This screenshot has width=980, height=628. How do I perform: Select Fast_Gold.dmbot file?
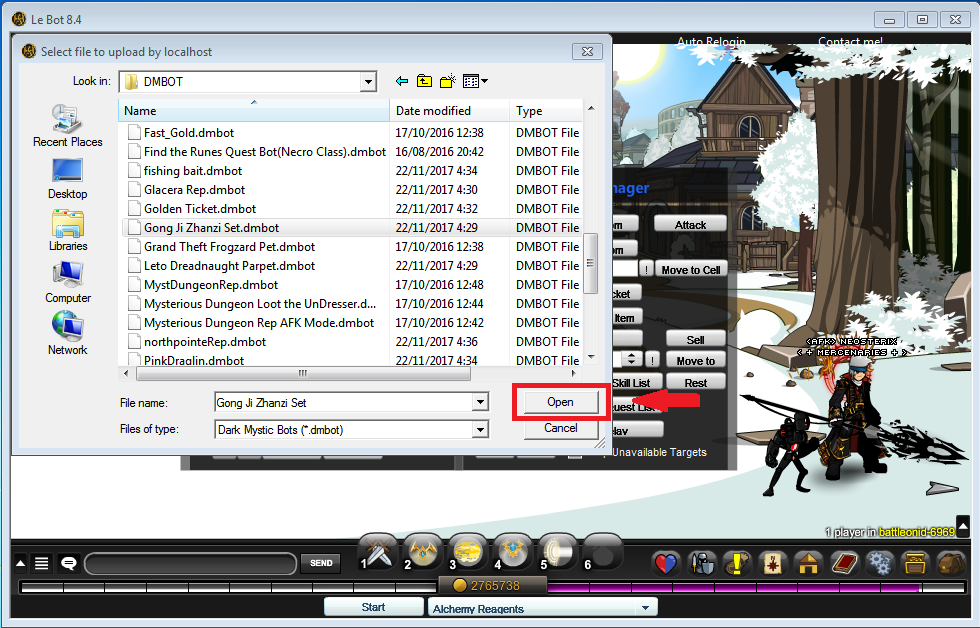coord(189,132)
